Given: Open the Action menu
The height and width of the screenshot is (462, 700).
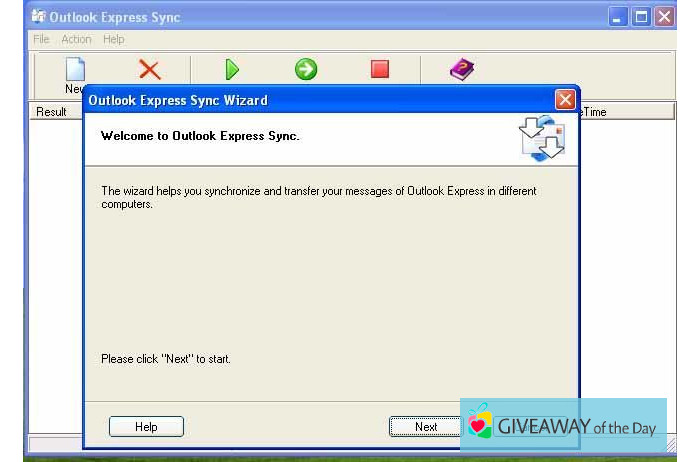Looking at the screenshot, I should [x=76, y=39].
